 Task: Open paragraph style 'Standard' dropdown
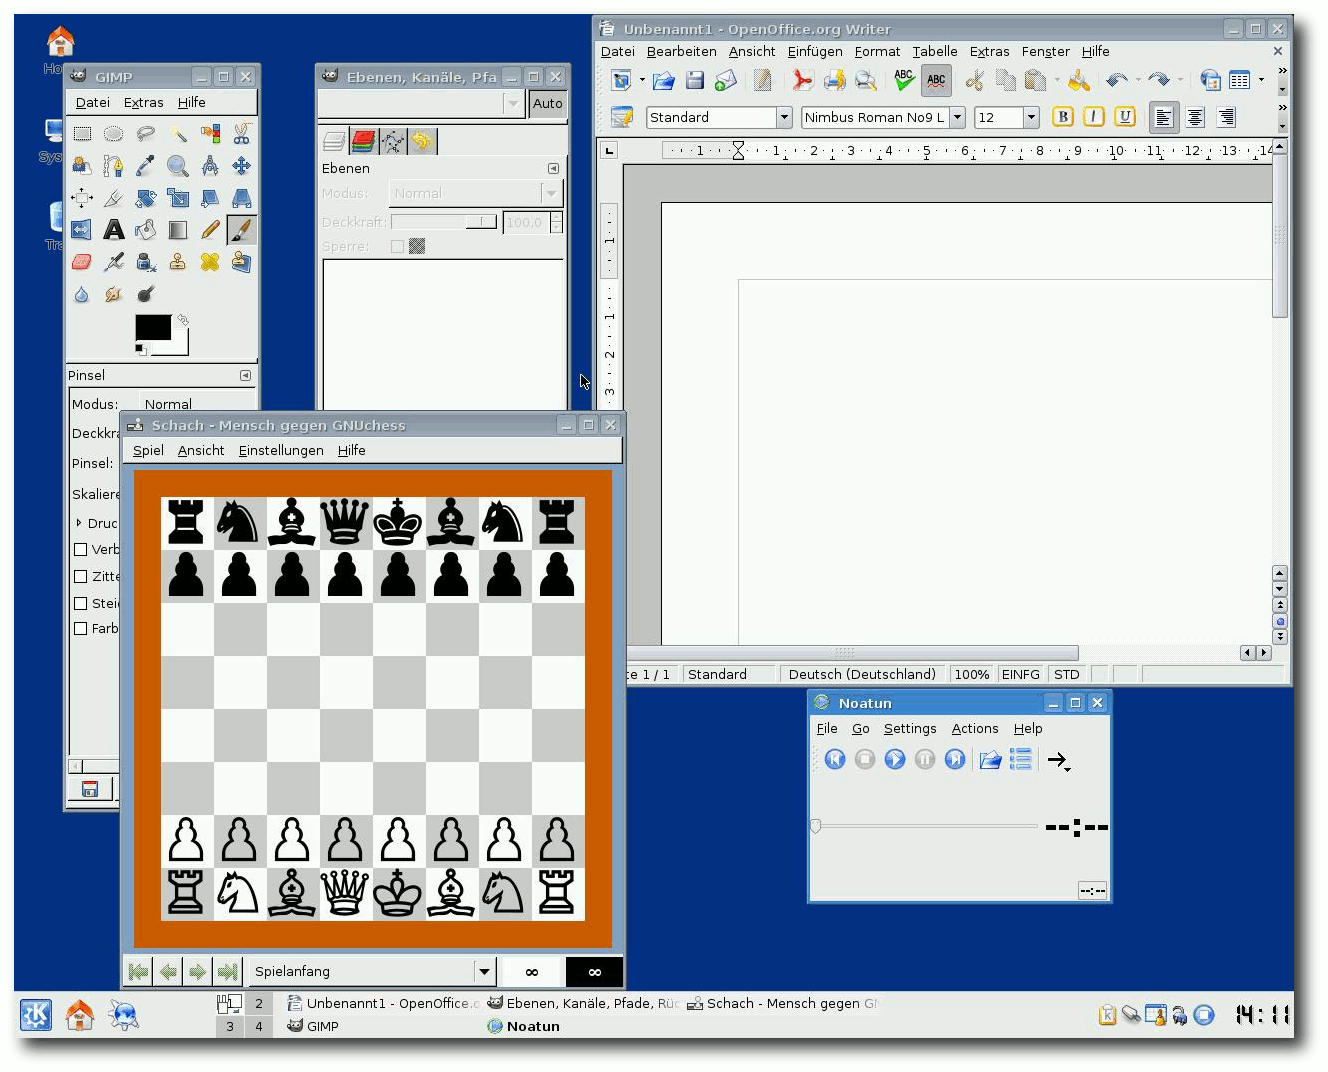click(x=784, y=117)
